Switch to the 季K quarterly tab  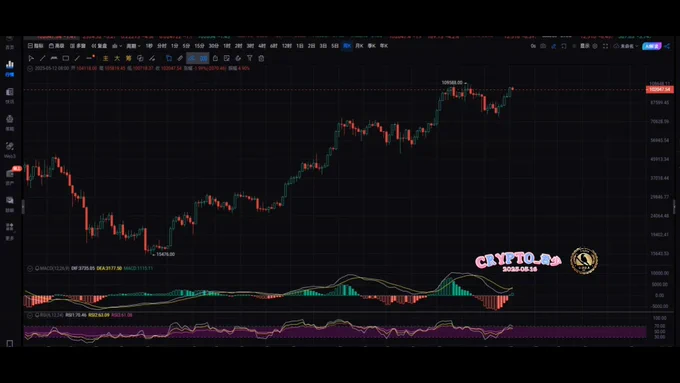click(x=372, y=46)
